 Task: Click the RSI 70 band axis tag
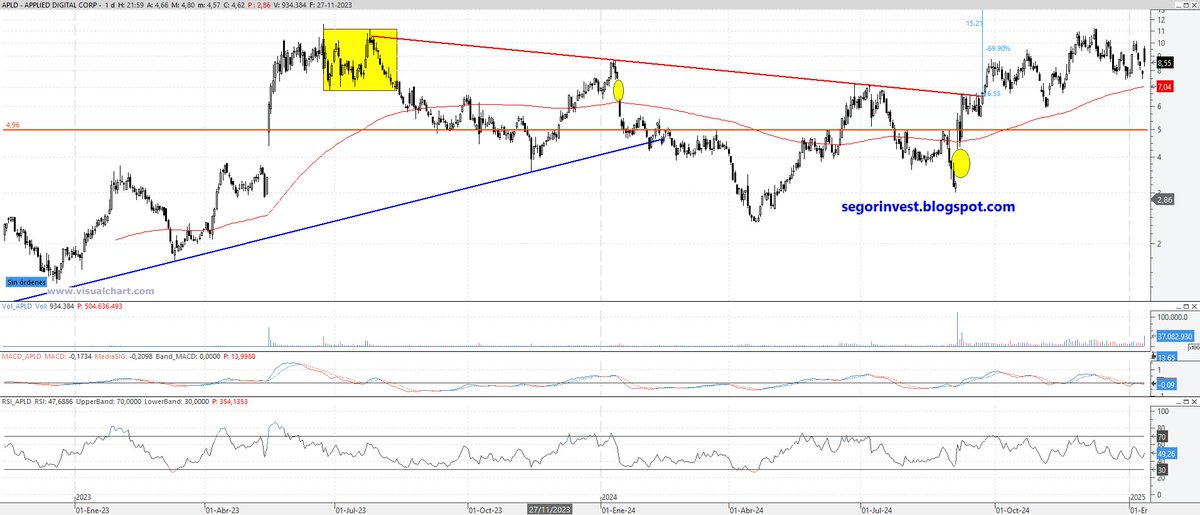pos(1162,437)
